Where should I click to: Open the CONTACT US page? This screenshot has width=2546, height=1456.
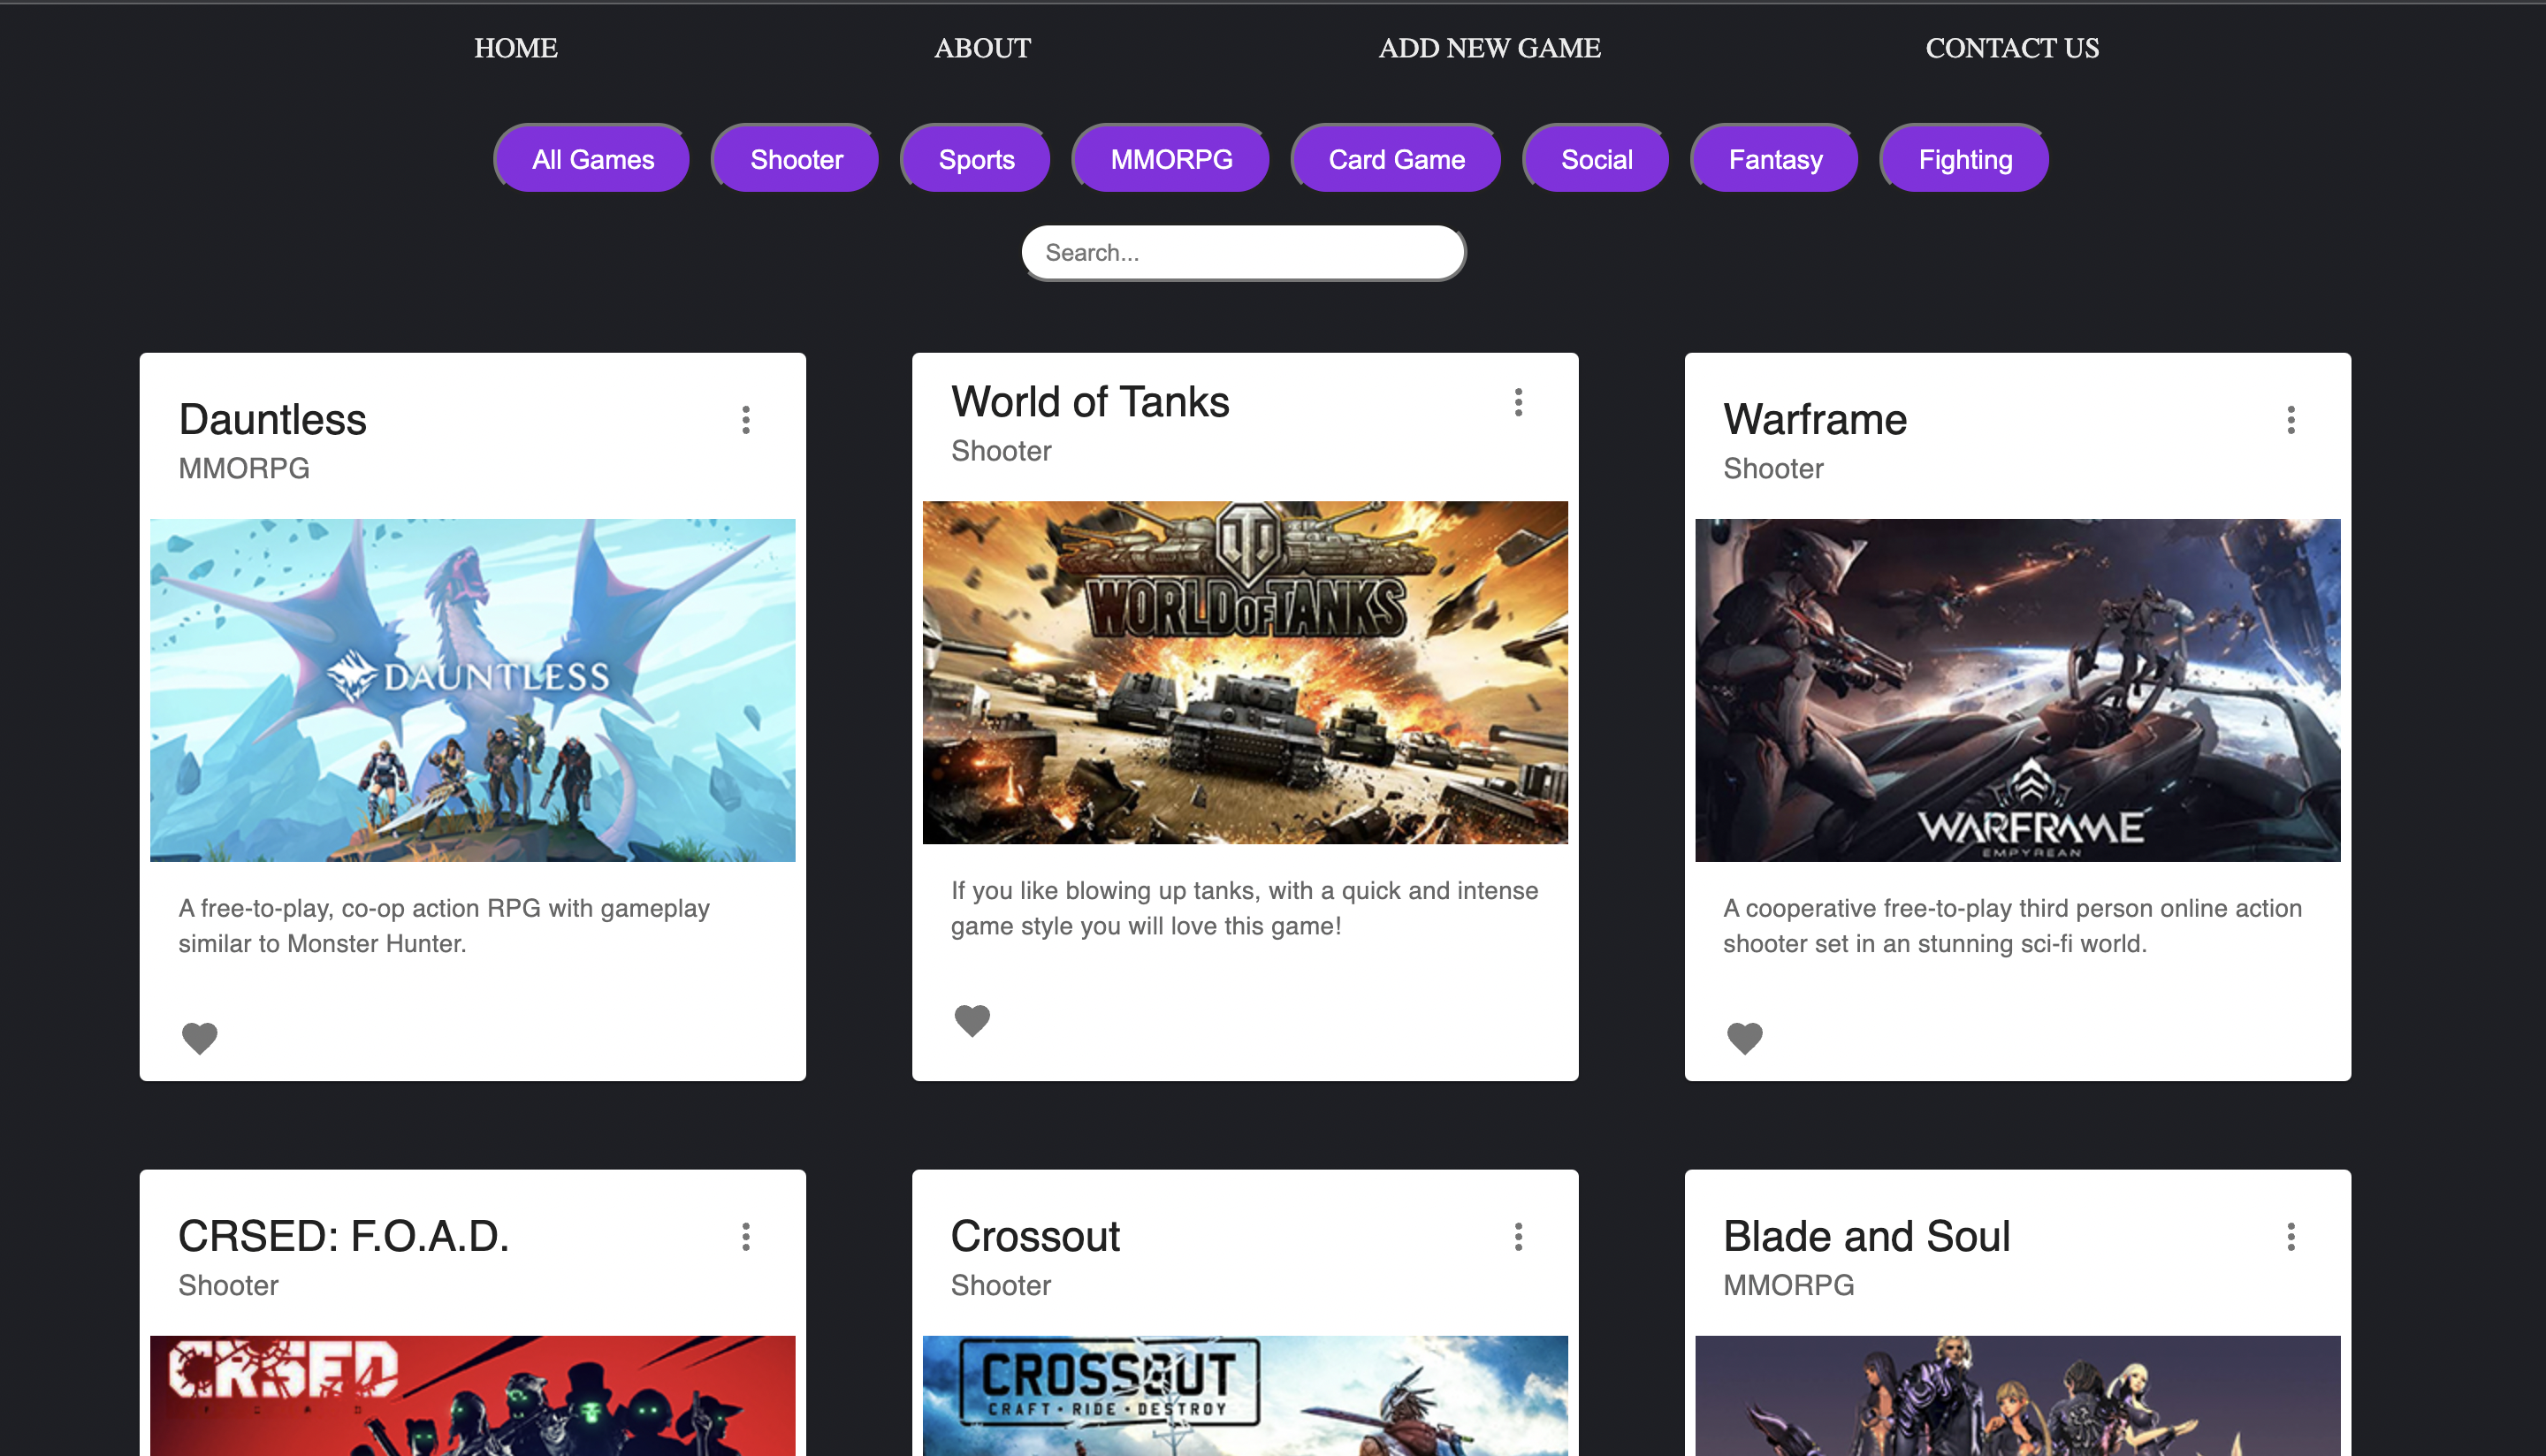2012,48
